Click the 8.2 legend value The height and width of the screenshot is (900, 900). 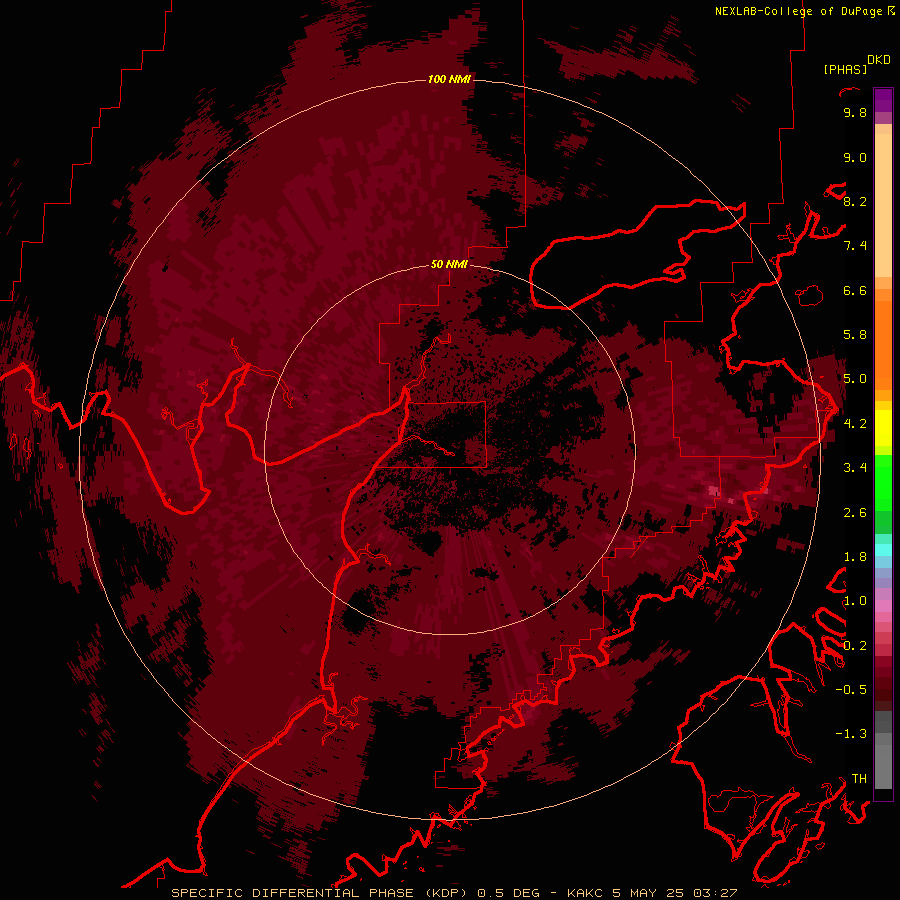(855, 201)
